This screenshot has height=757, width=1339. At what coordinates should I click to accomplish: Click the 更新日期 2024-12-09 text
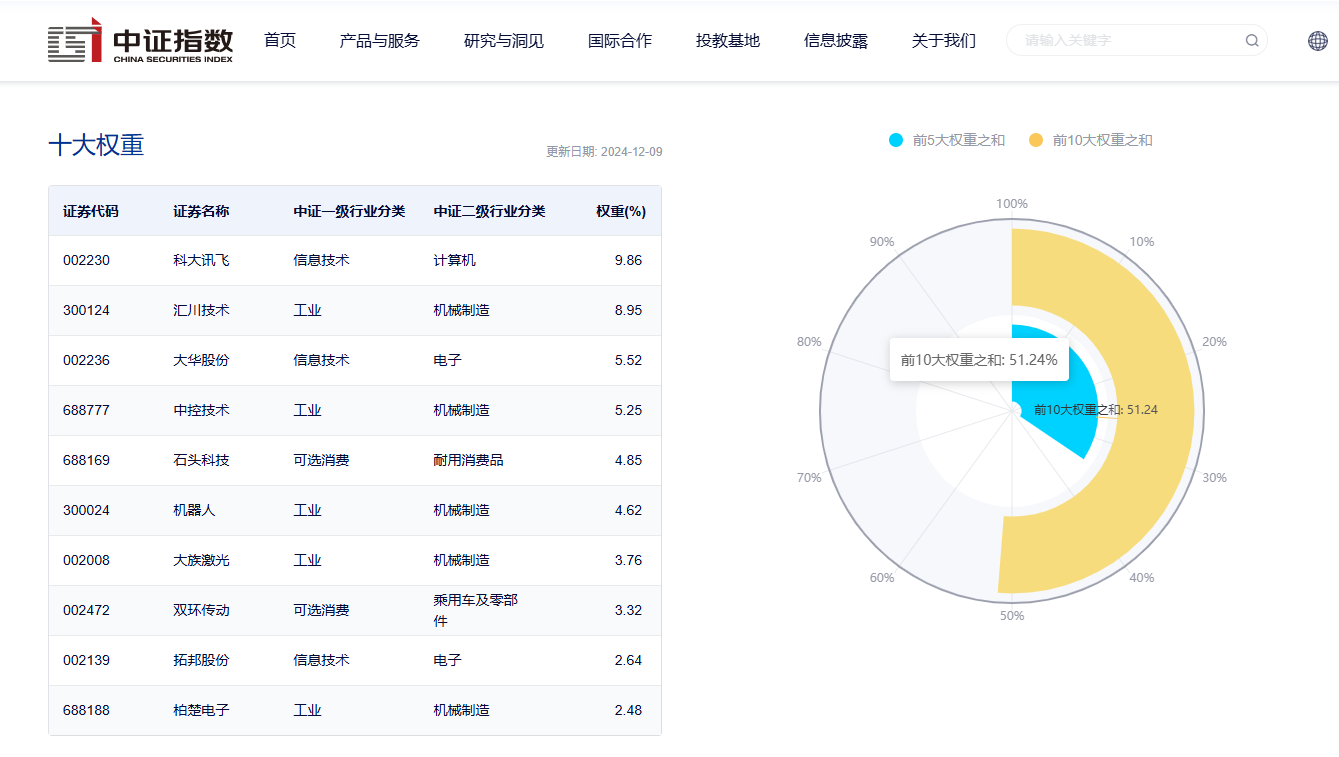(604, 152)
